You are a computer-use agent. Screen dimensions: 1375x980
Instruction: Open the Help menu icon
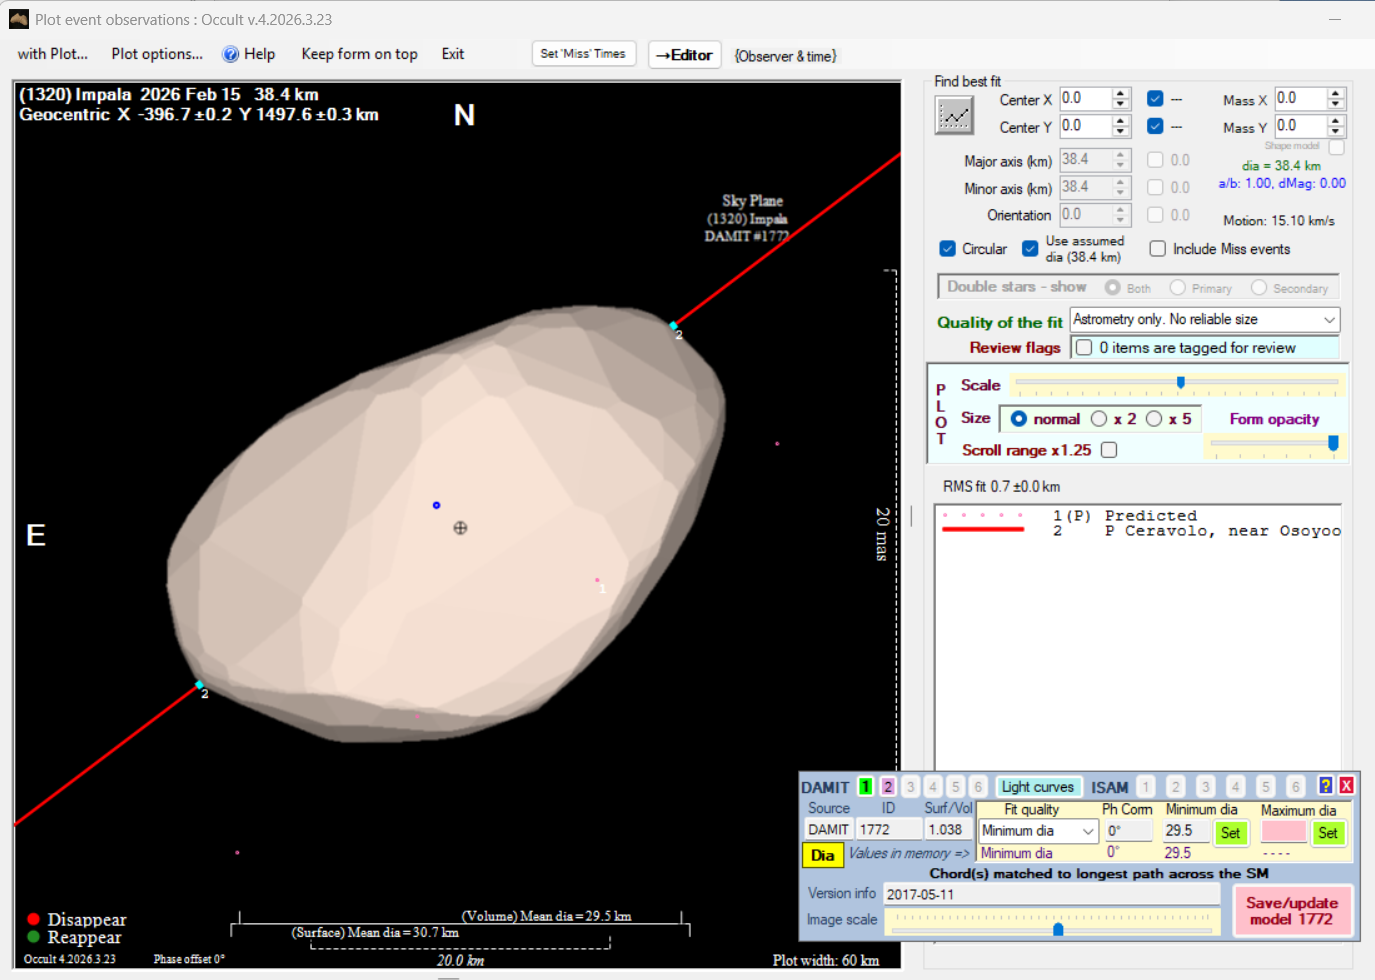tap(231, 54)
